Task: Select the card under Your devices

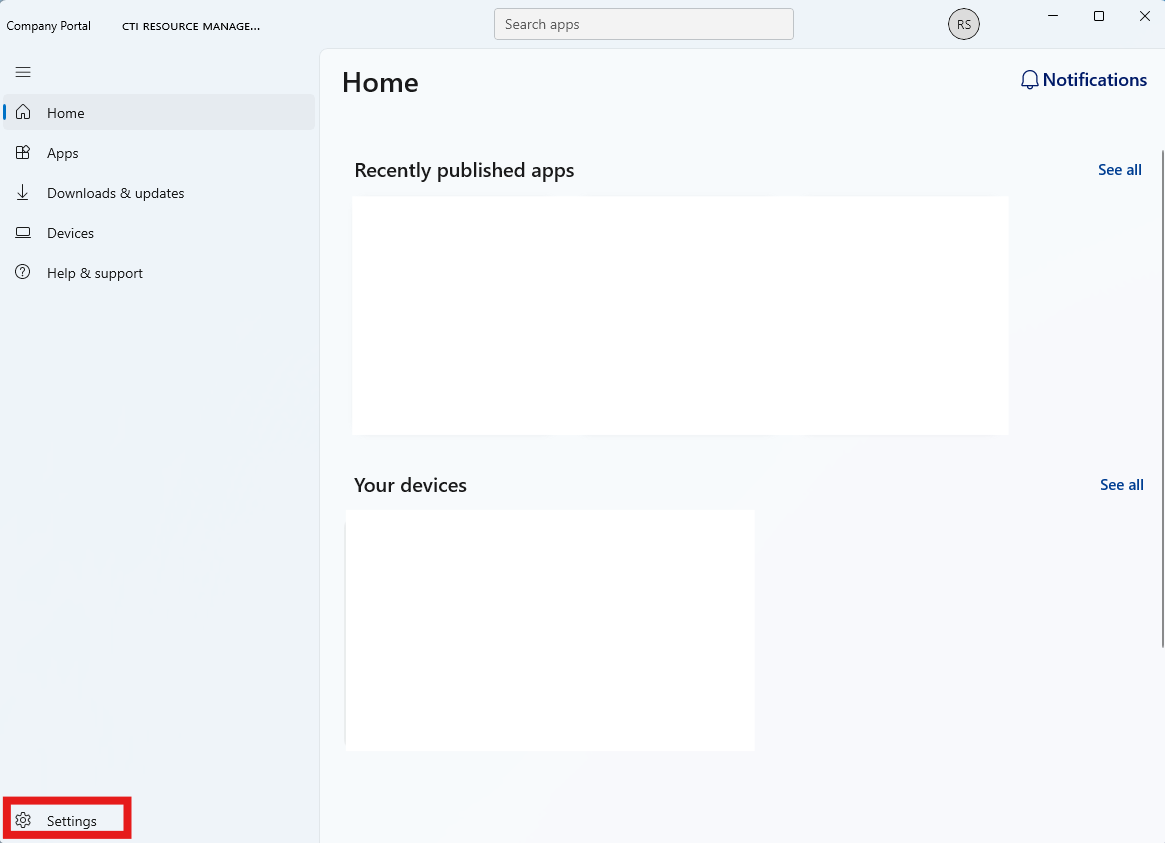Action: click(550, 630)
